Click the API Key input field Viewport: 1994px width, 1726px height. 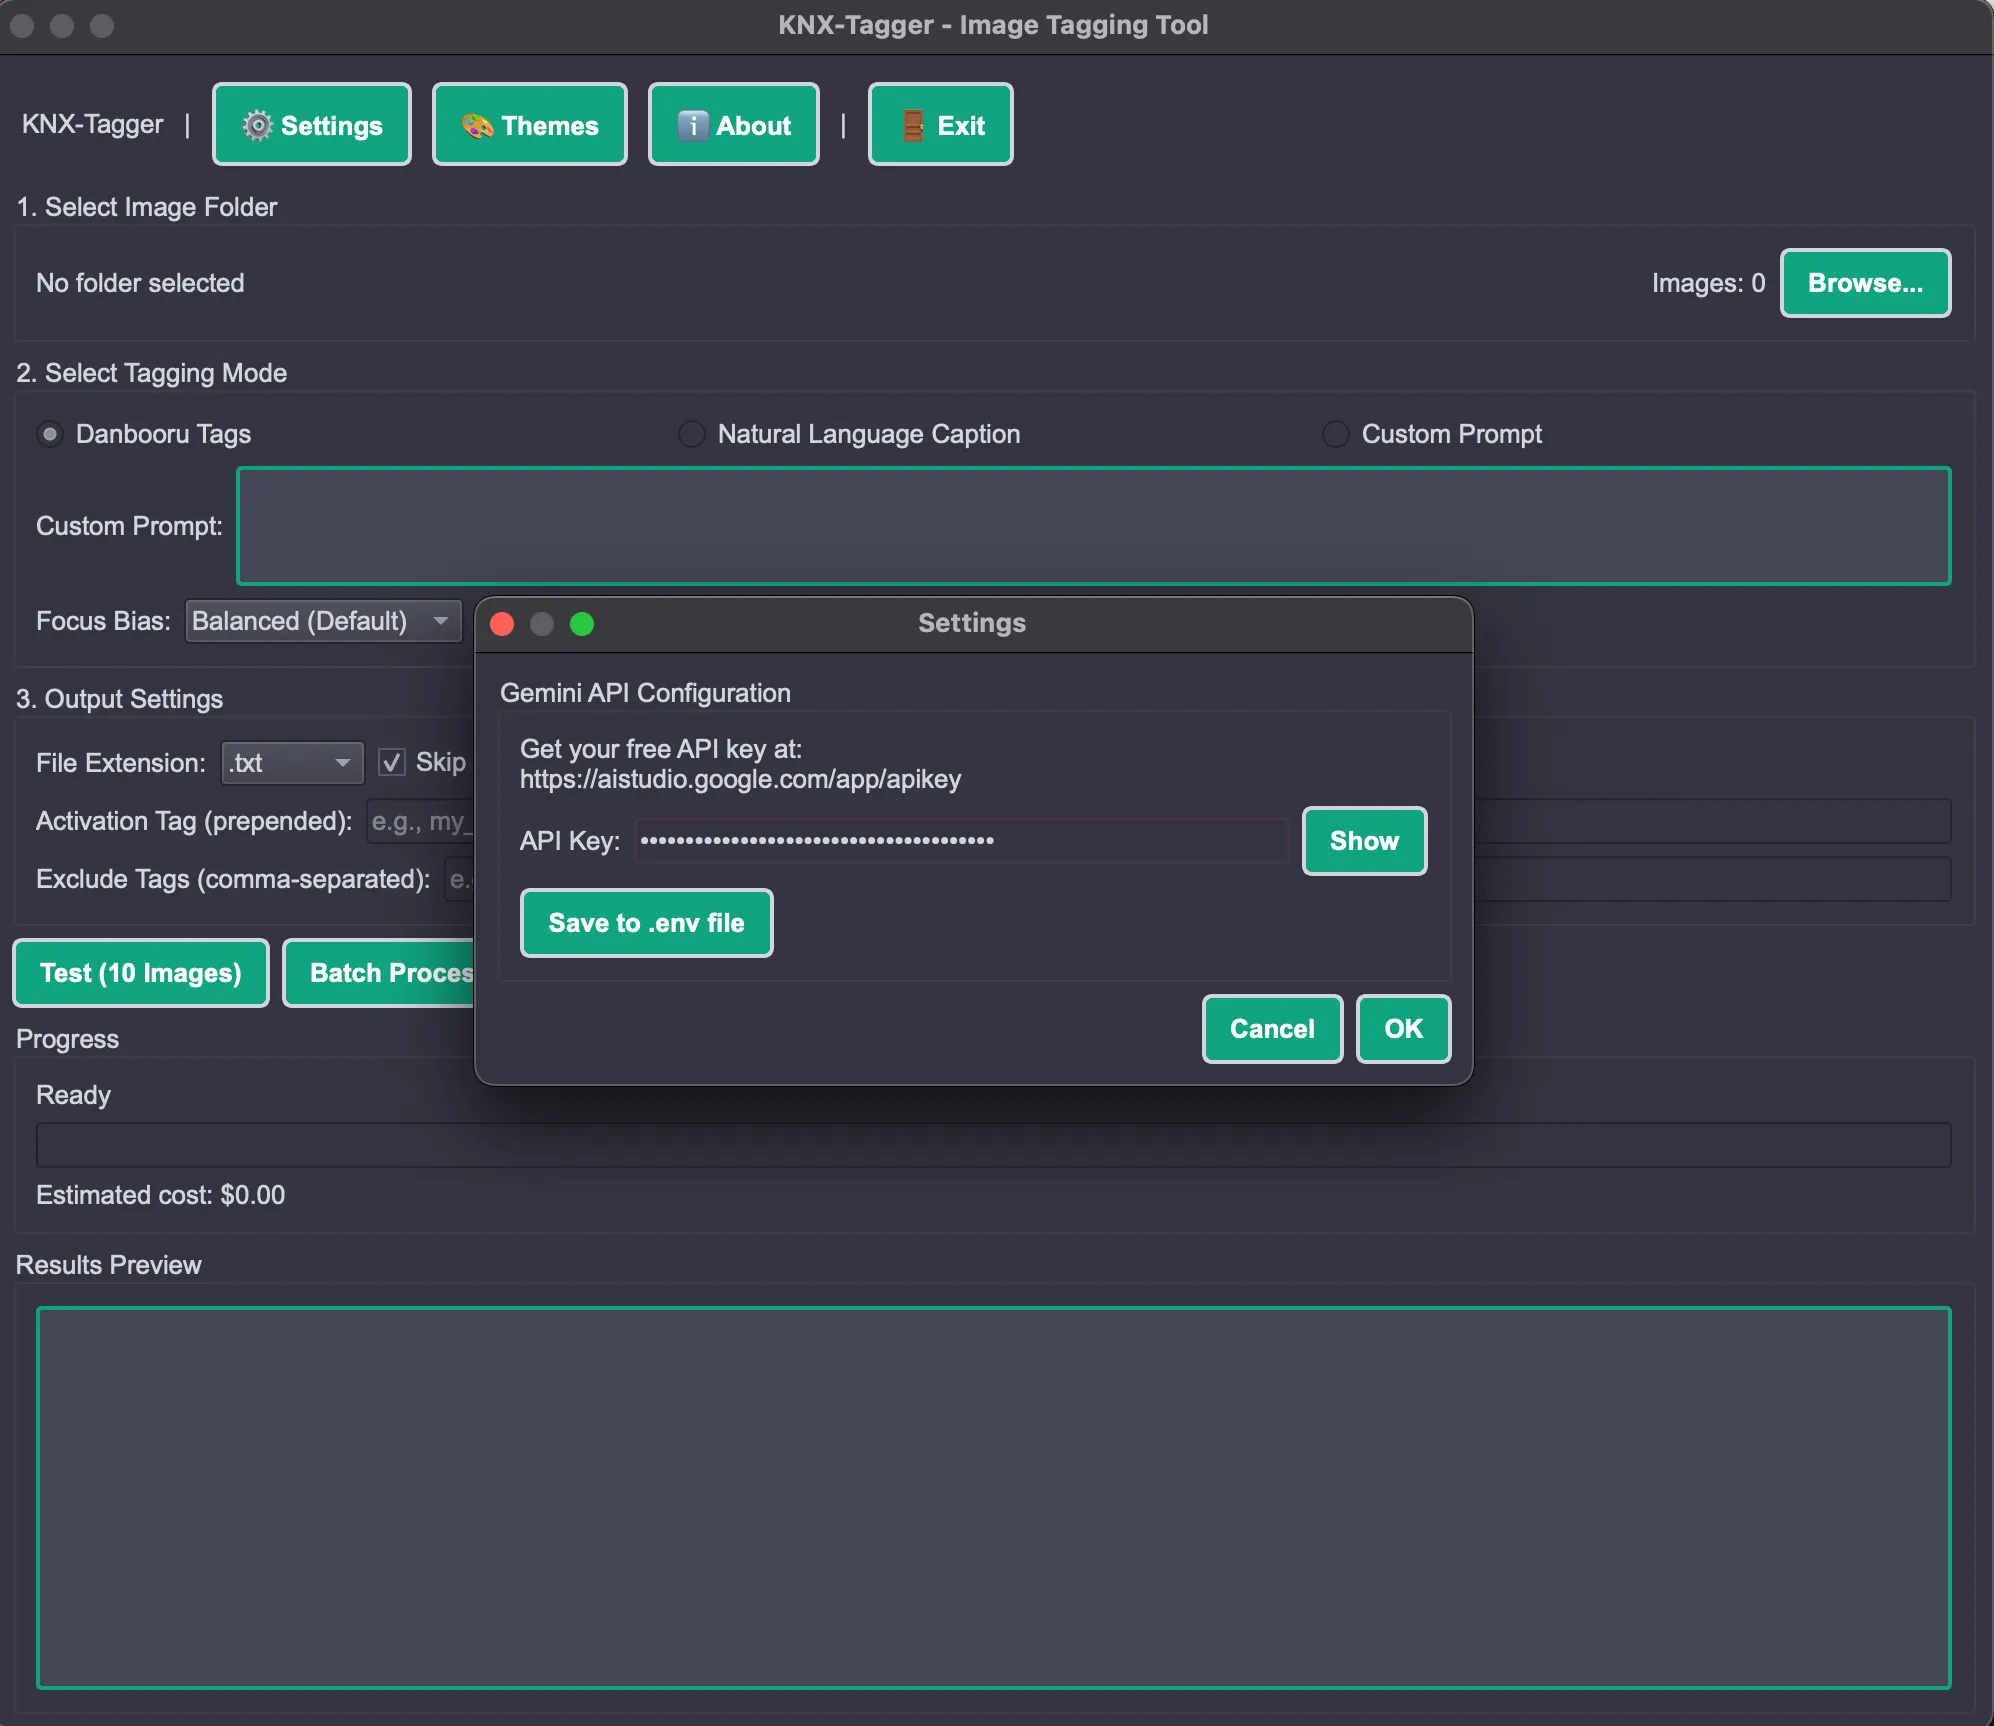tap(960, 841)
